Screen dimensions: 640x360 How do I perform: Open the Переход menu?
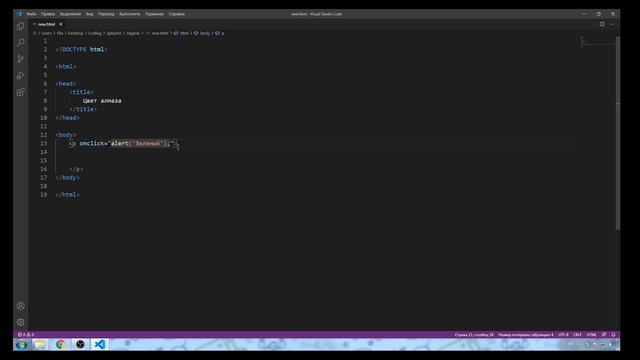106,14
